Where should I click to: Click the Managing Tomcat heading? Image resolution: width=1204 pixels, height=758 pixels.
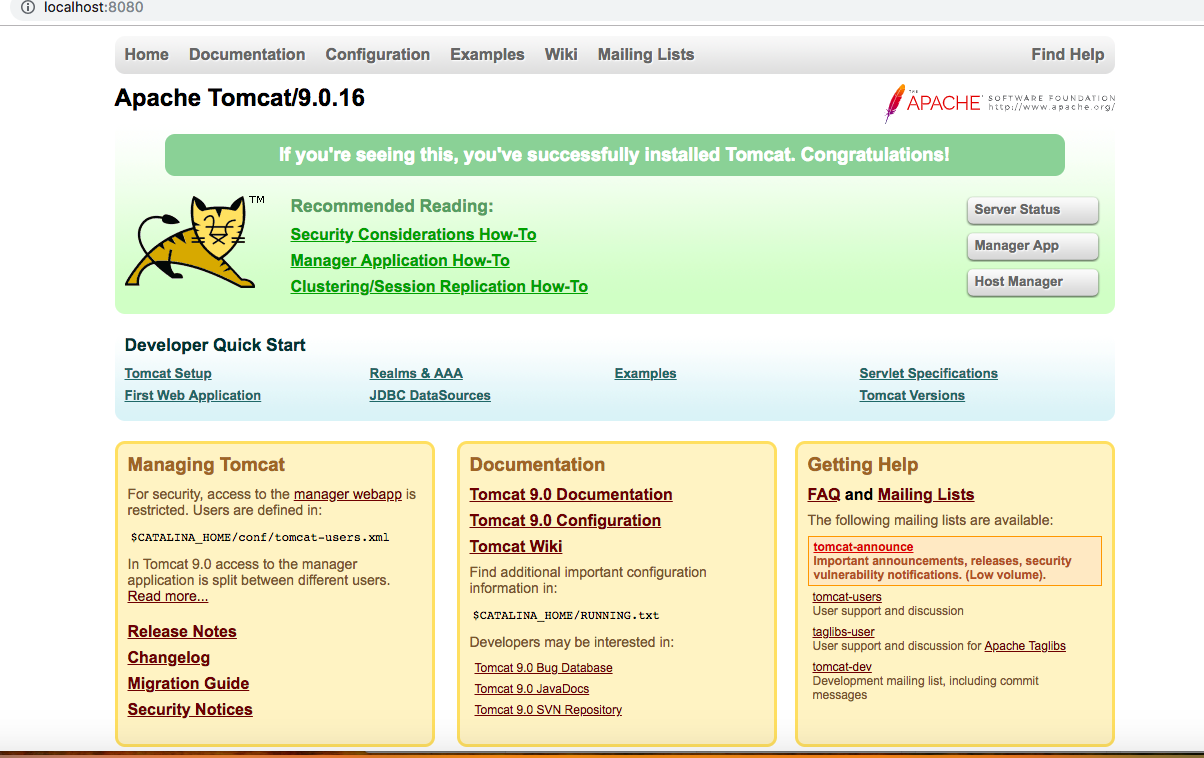pos(206,465)
